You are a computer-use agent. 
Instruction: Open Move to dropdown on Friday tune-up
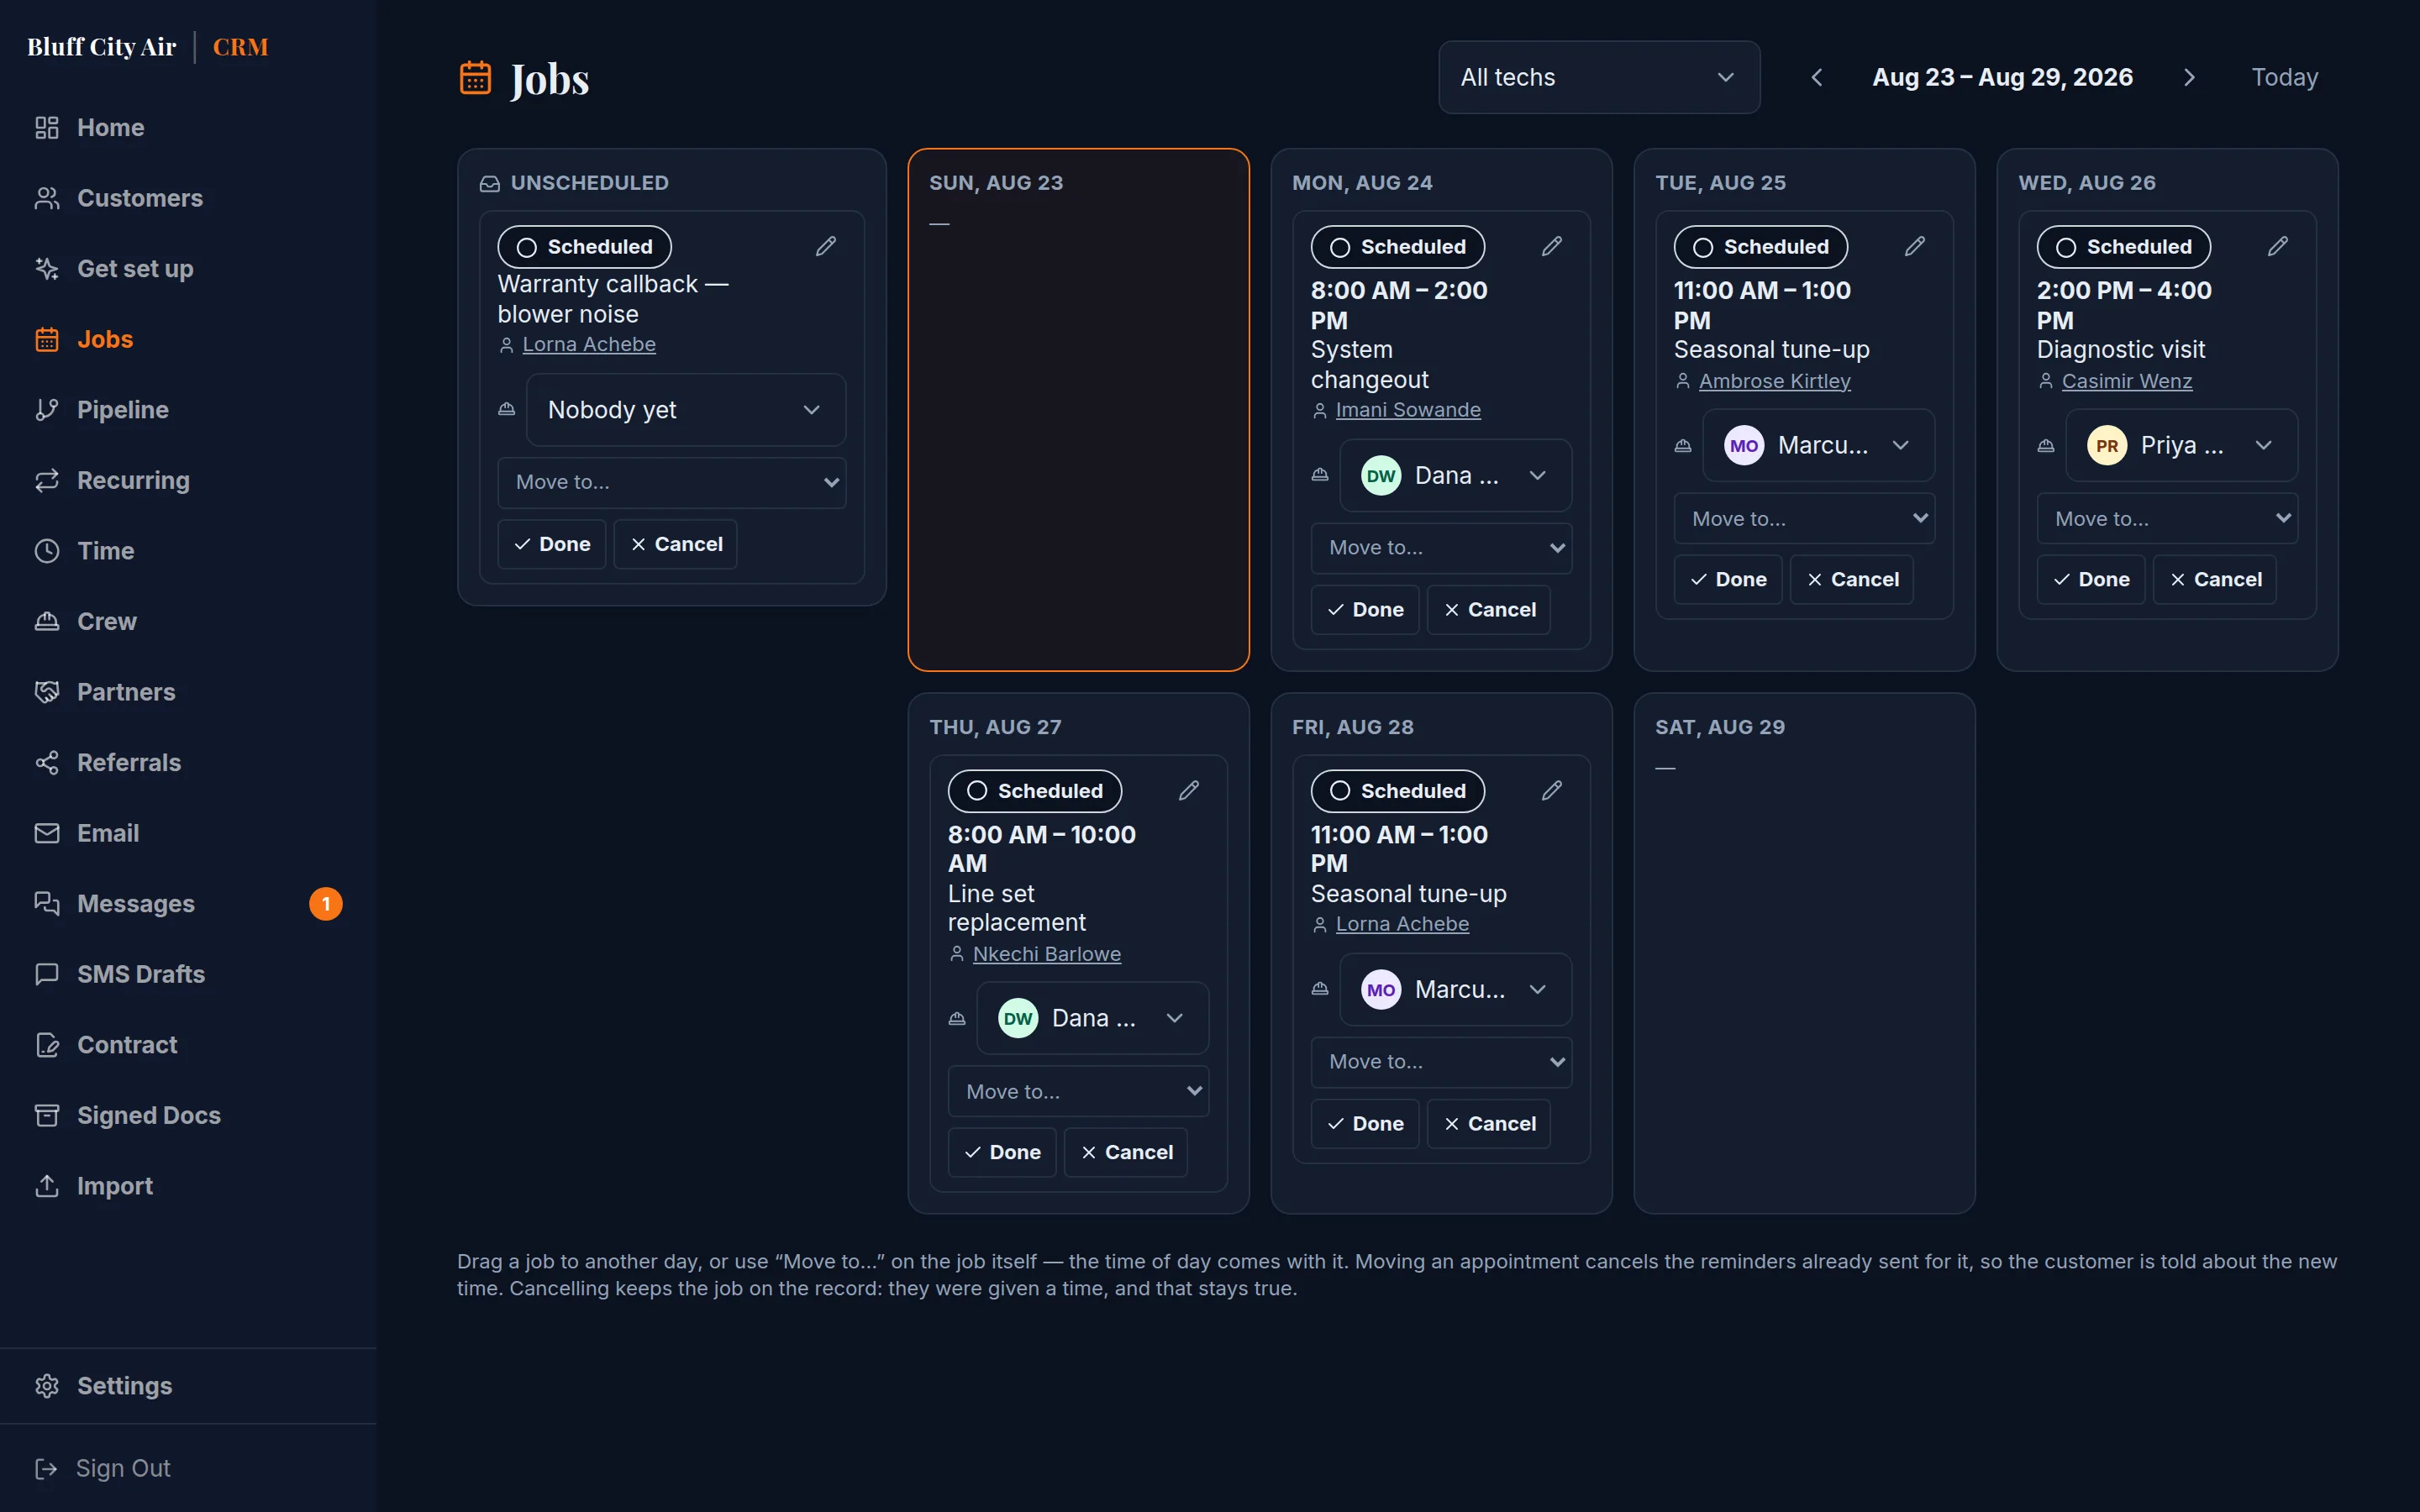point(1441,1062)
